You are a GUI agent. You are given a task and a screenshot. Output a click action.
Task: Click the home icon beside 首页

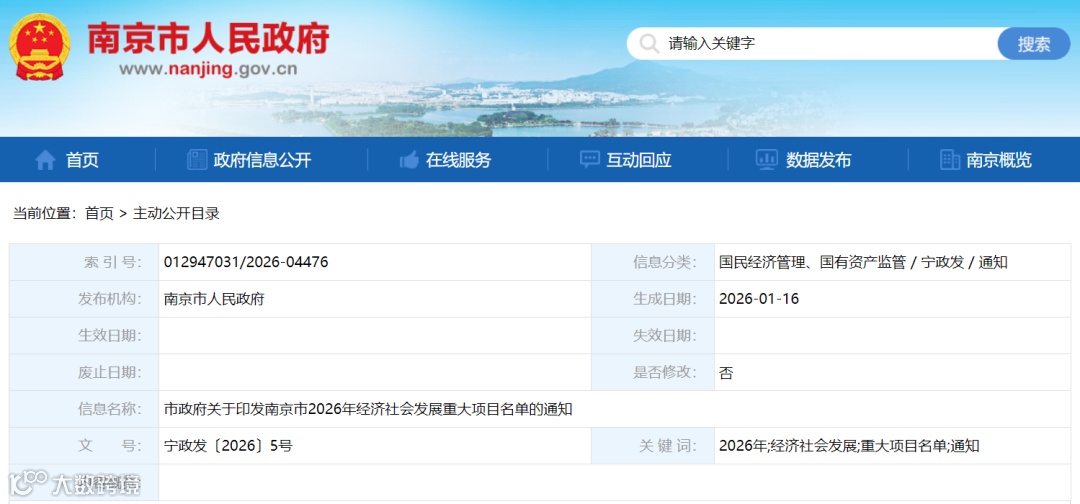[x=45, y=160]
